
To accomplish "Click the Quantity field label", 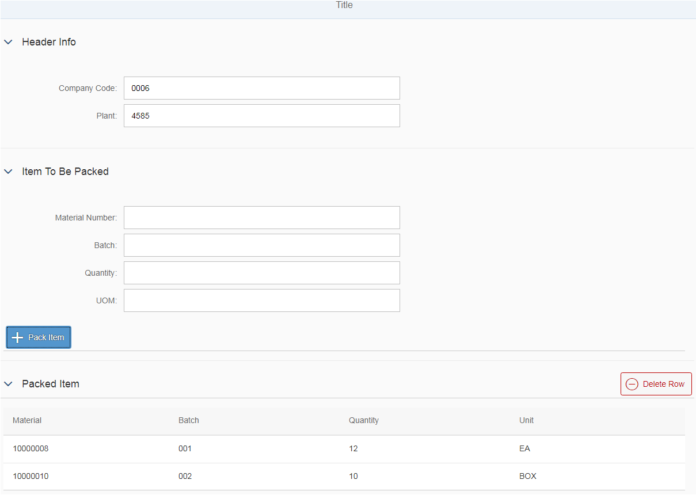I will [101, 273].
